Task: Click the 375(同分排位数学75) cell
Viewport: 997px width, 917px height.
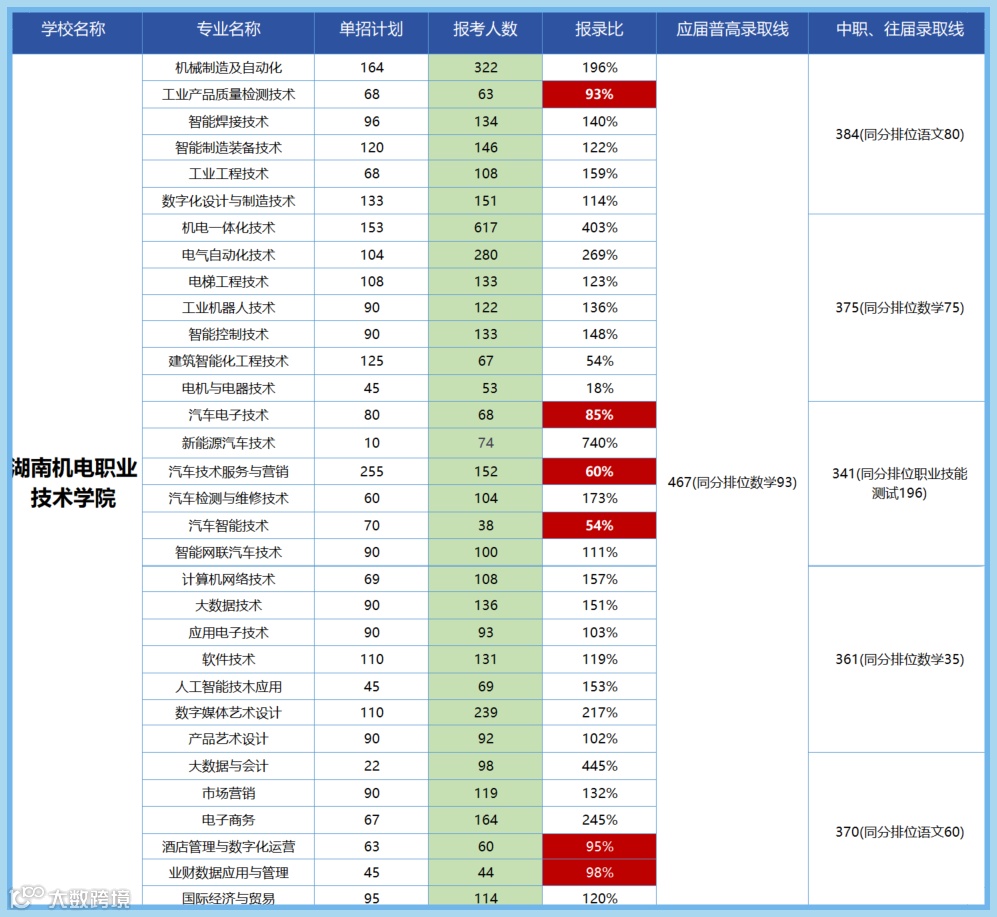Action: tap(899, 308)
